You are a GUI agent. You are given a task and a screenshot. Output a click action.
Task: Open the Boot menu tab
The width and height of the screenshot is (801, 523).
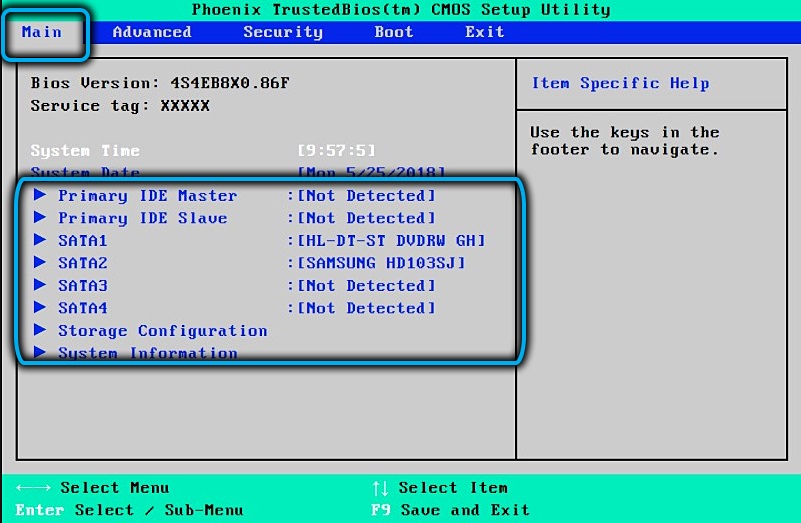click(x=393, y=32)
